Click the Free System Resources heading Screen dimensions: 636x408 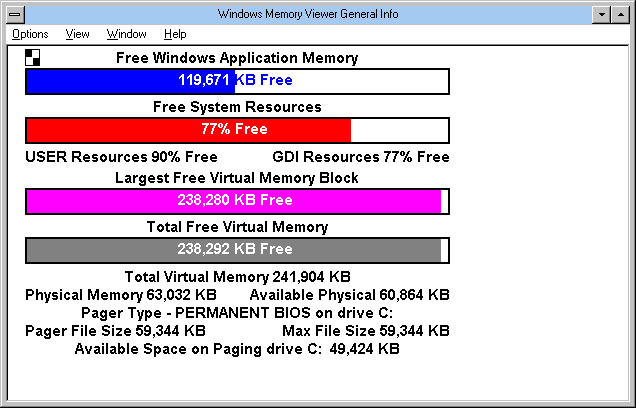click(x=237, y=107)
